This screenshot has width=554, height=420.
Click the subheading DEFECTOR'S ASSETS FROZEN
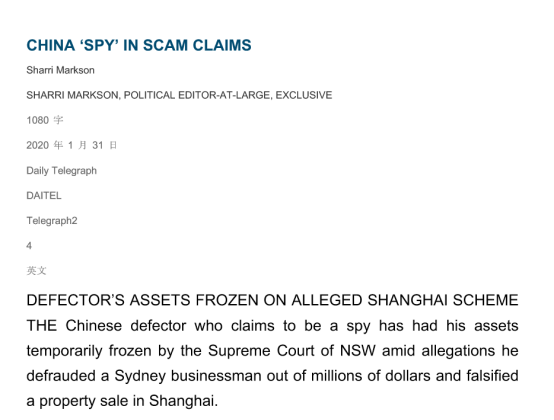click(x=143, y=300)
